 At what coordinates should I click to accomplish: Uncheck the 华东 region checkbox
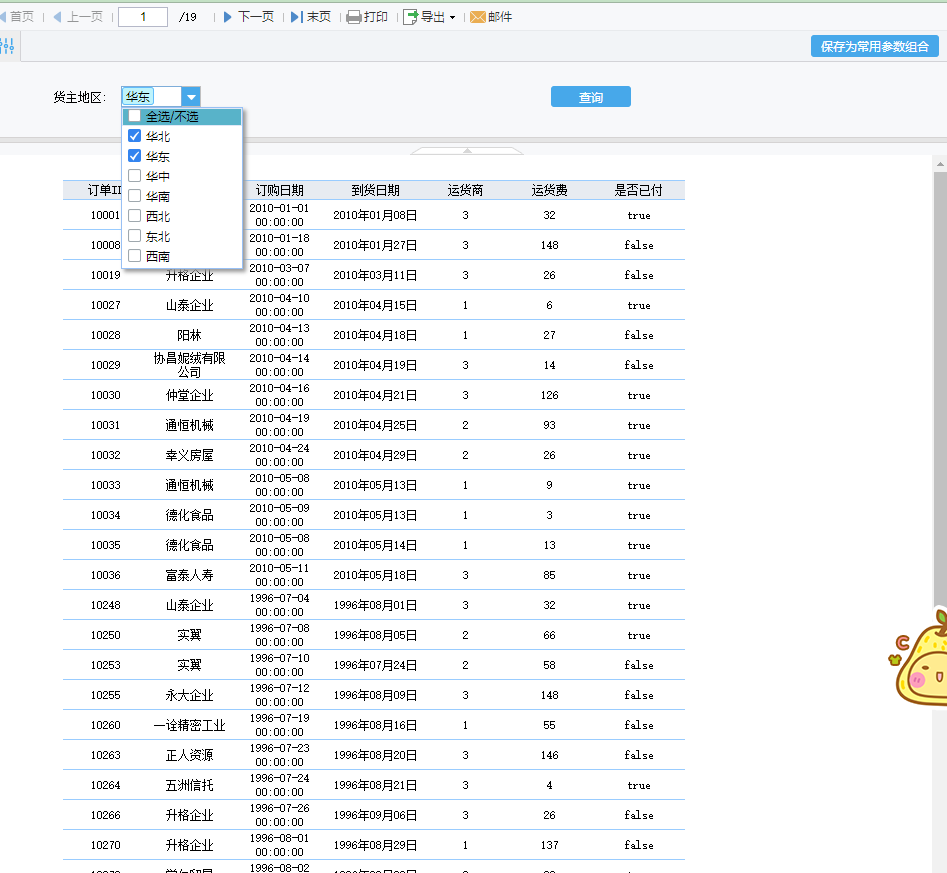135,156
